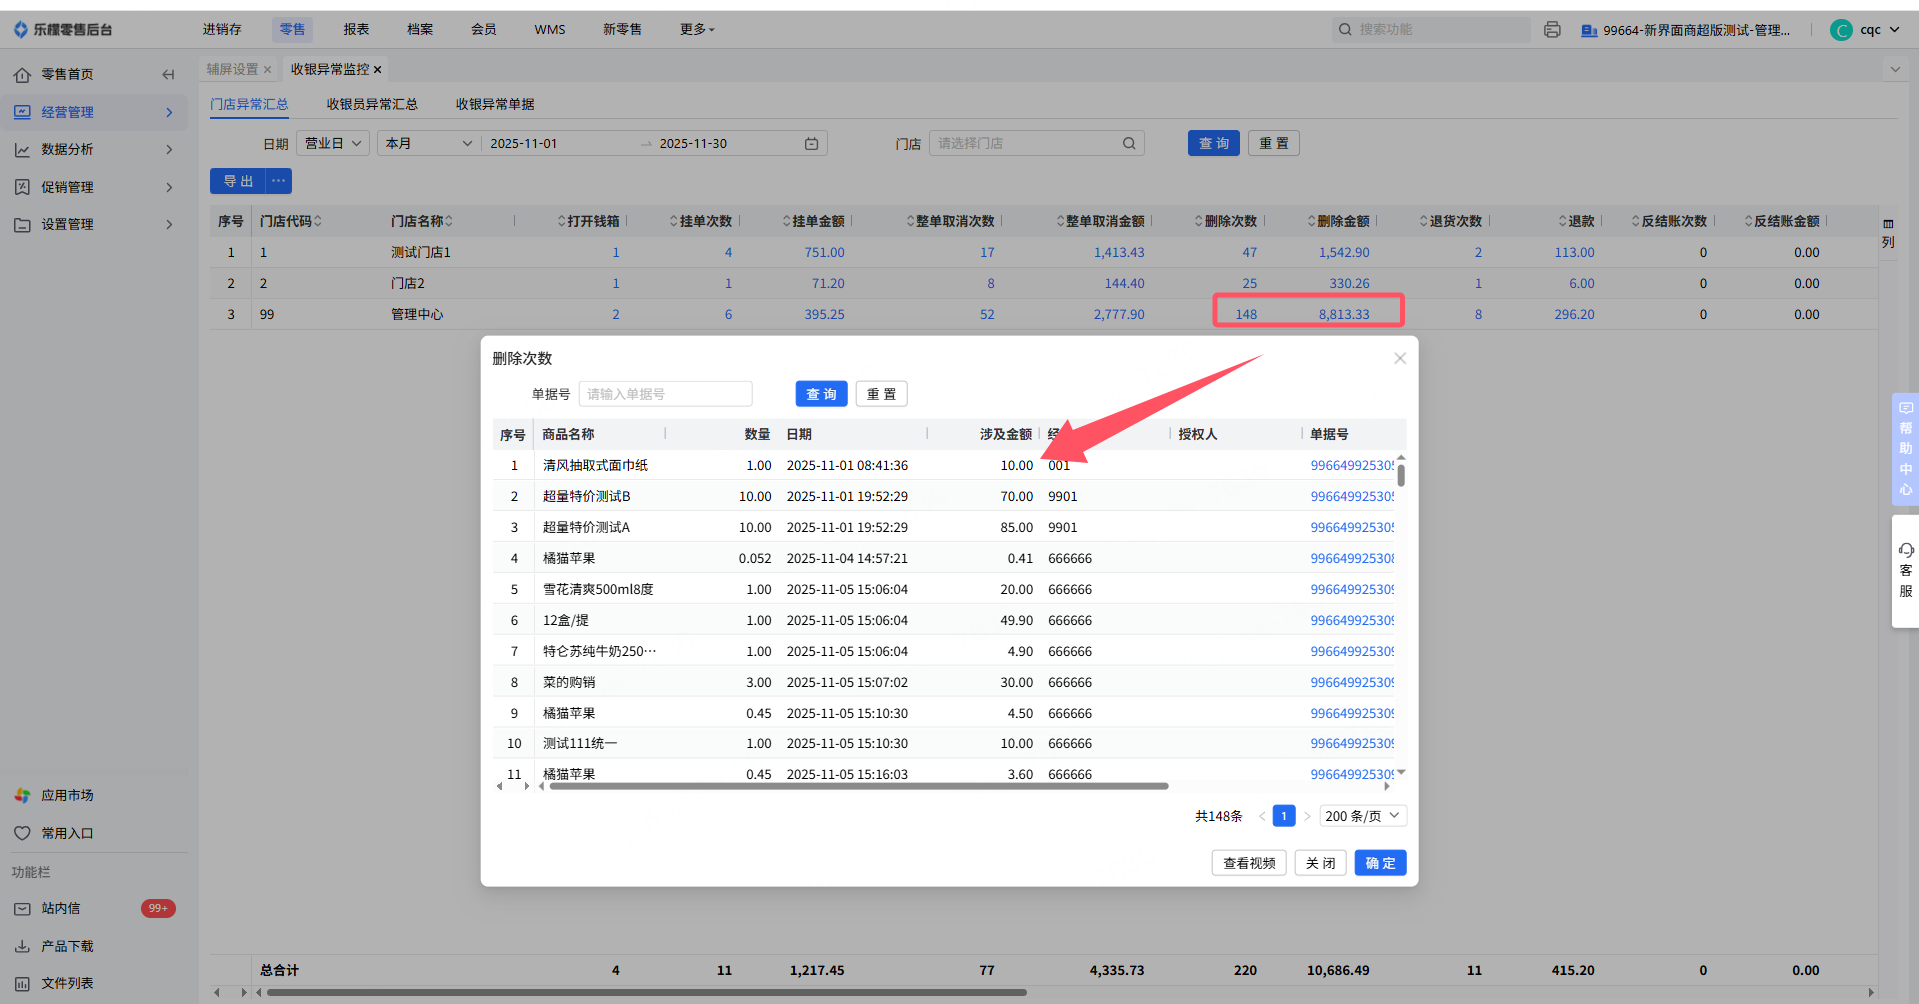Click the dialog table horizontal scrollbar
The height and width of the screenshot is (1004, 1919).
tap(858, 786)
